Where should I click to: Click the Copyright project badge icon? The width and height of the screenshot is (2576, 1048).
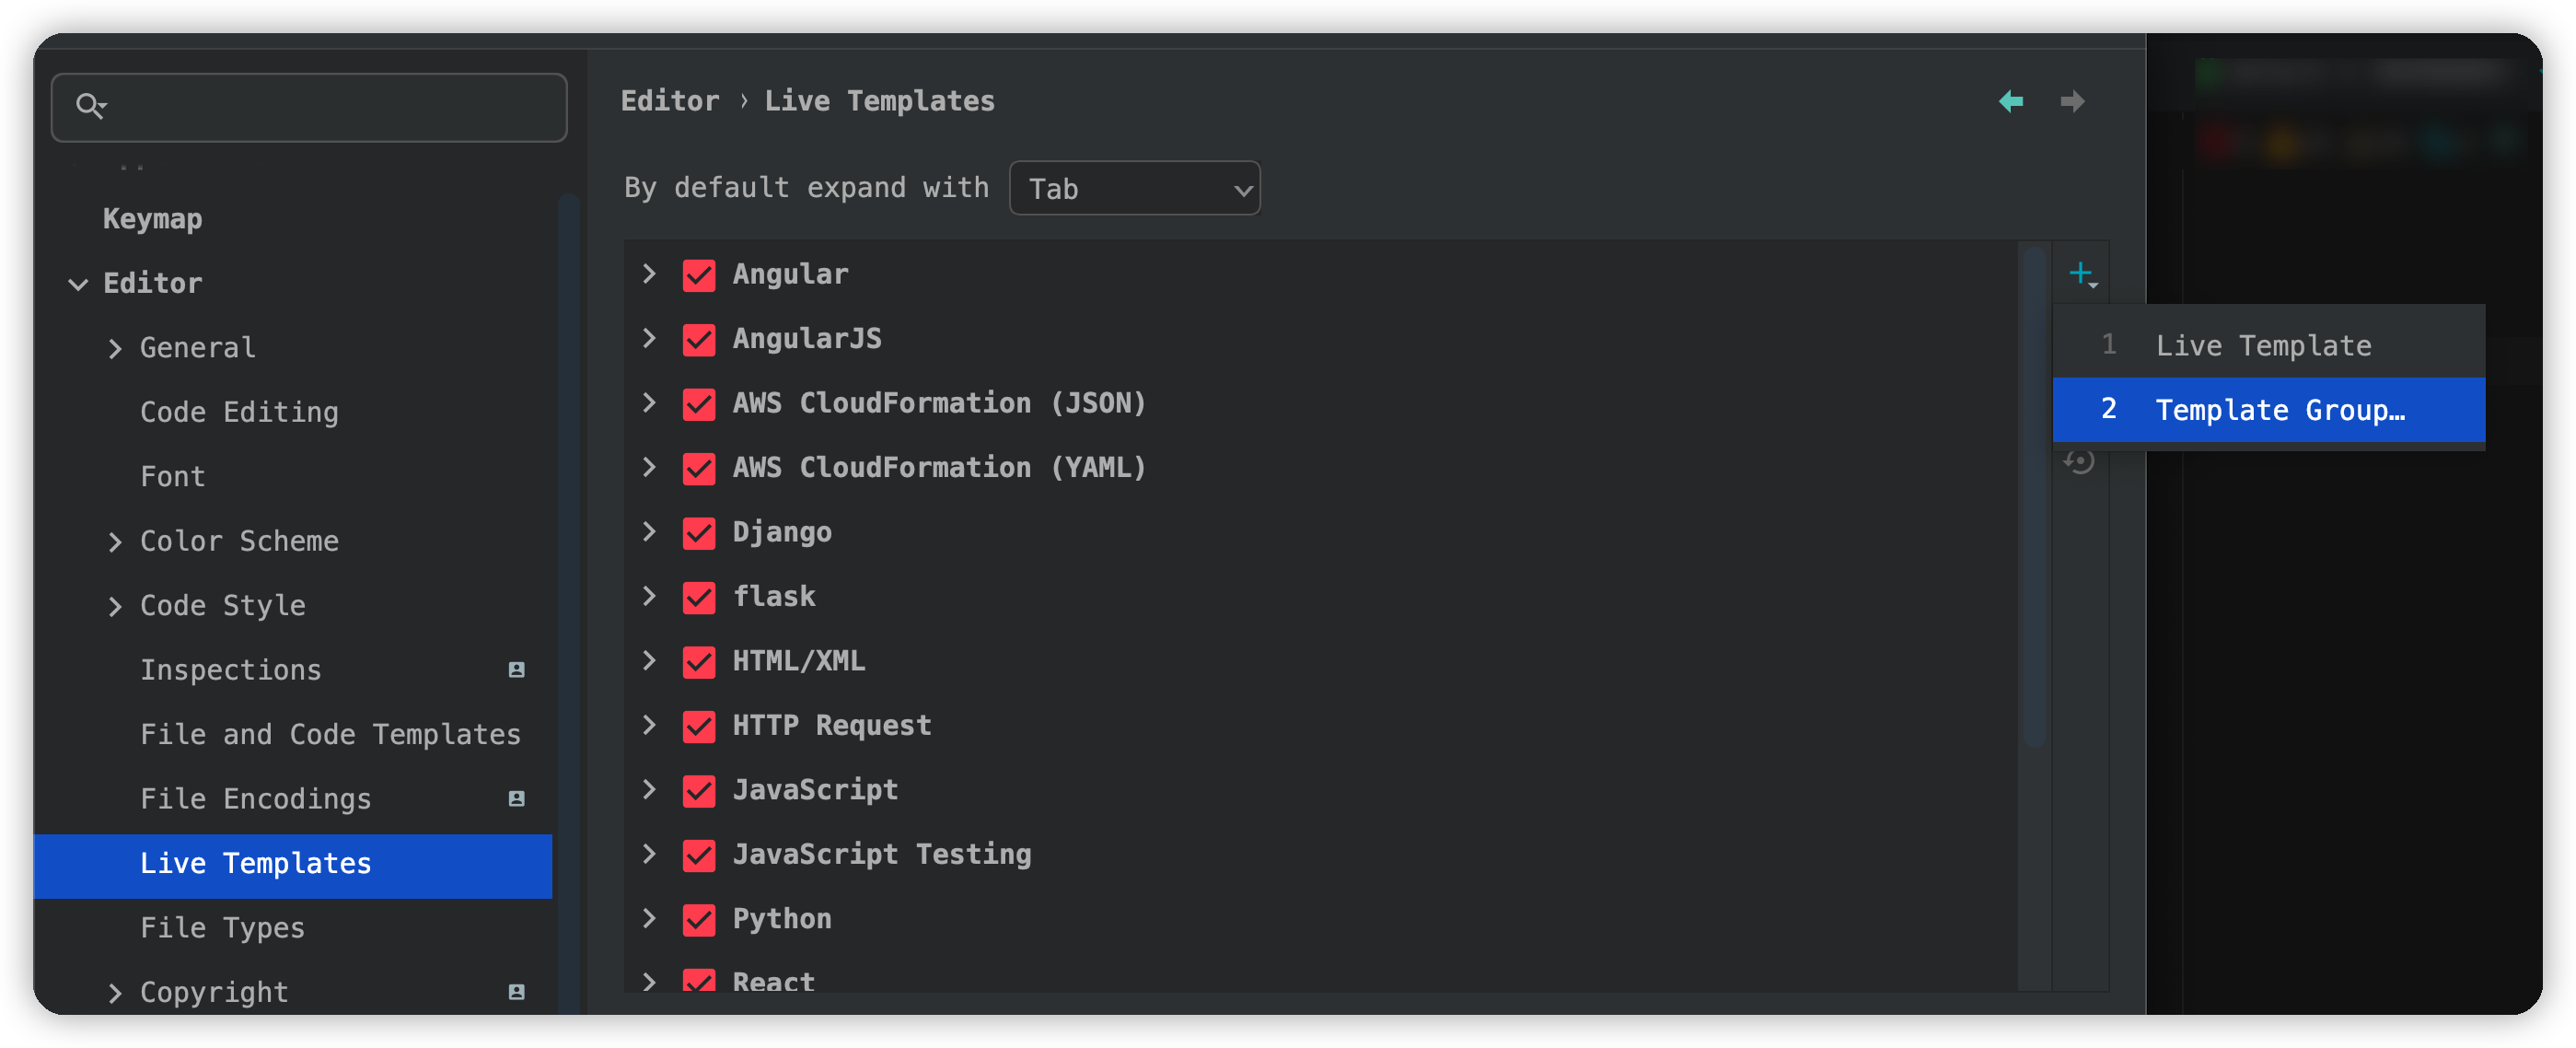click(516, 992)
